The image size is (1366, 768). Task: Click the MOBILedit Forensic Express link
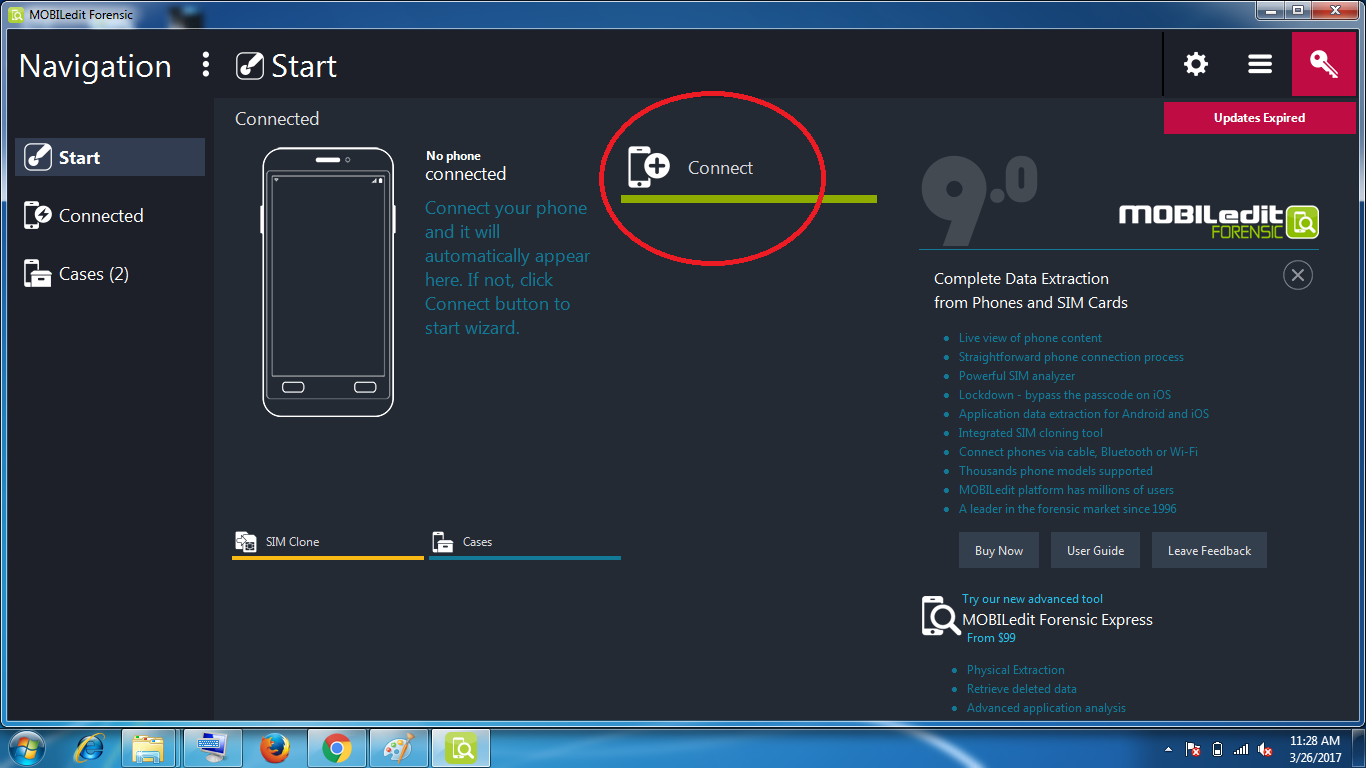coord(1057,620)
